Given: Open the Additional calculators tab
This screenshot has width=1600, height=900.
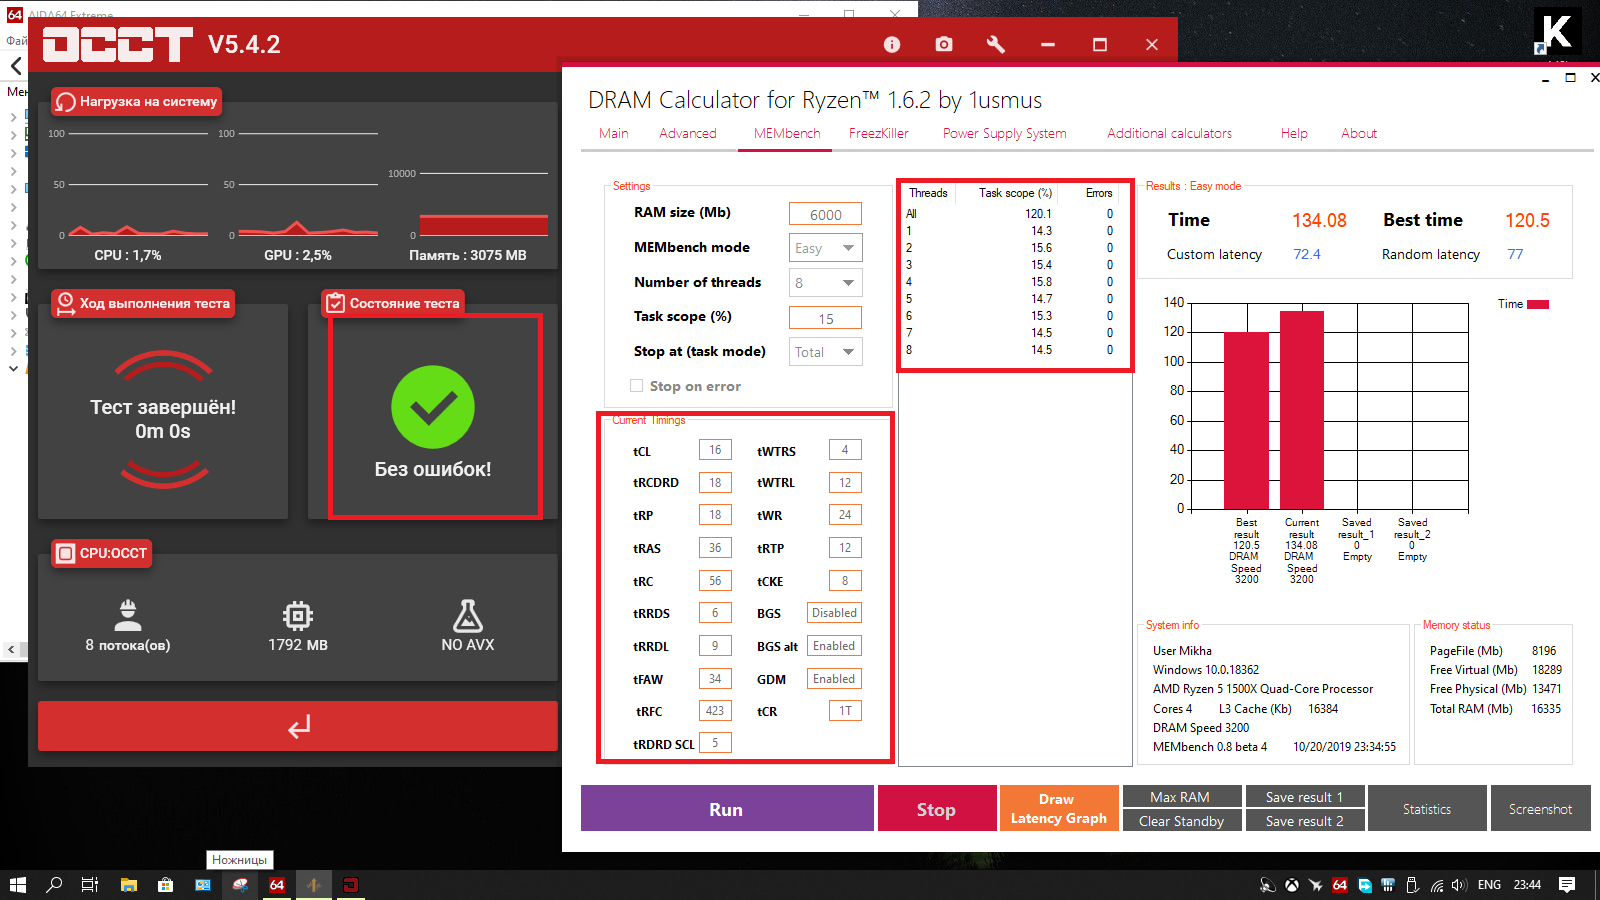Looking at the screenshot, I should click(1170, 133).
